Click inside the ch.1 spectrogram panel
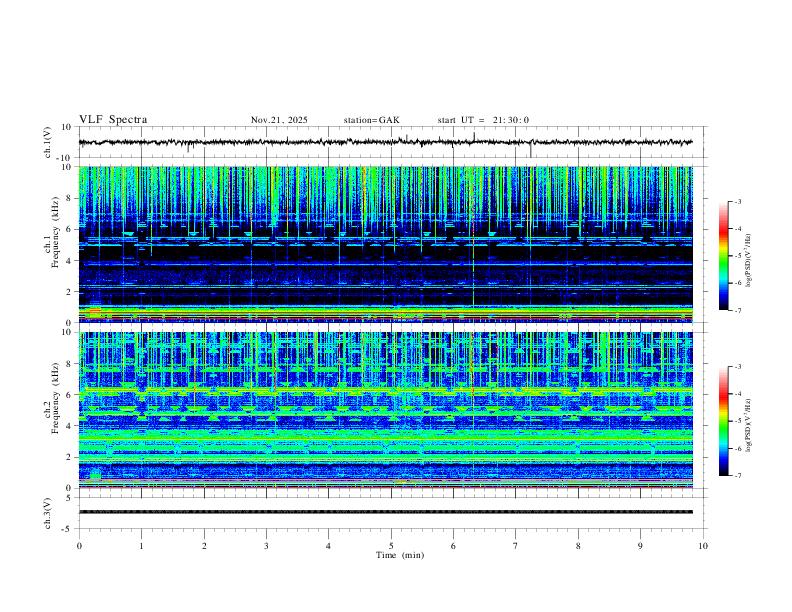792x612 pixels. [385, 244]
